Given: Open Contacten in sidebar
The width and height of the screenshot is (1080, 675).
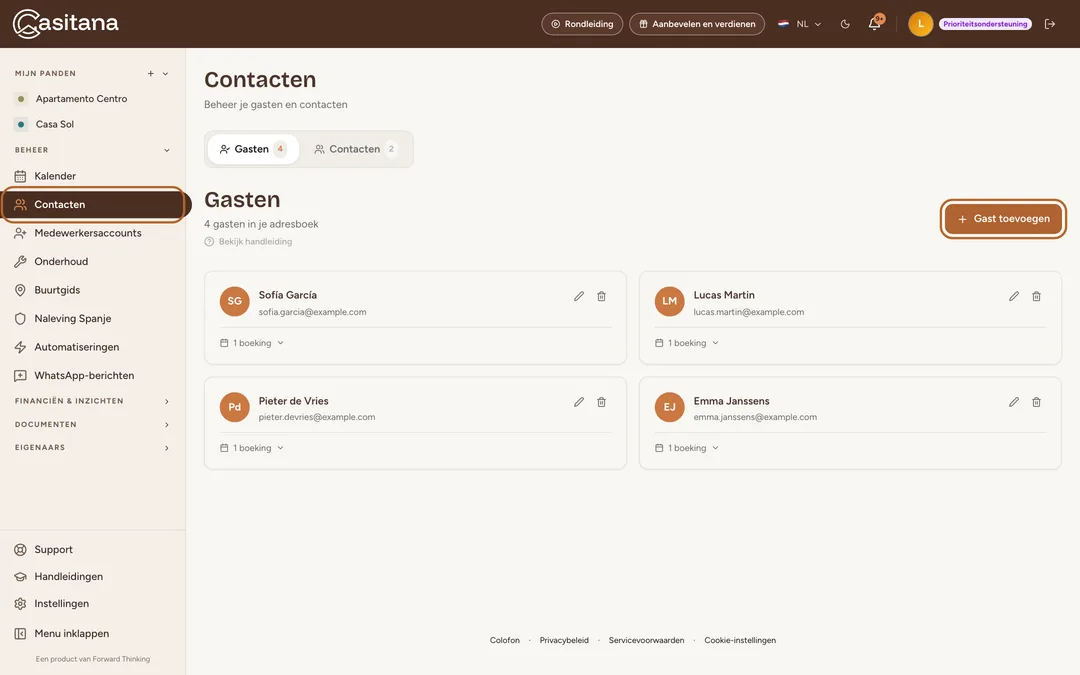Looking at the screenshot, I should click(x=92, y=205).
